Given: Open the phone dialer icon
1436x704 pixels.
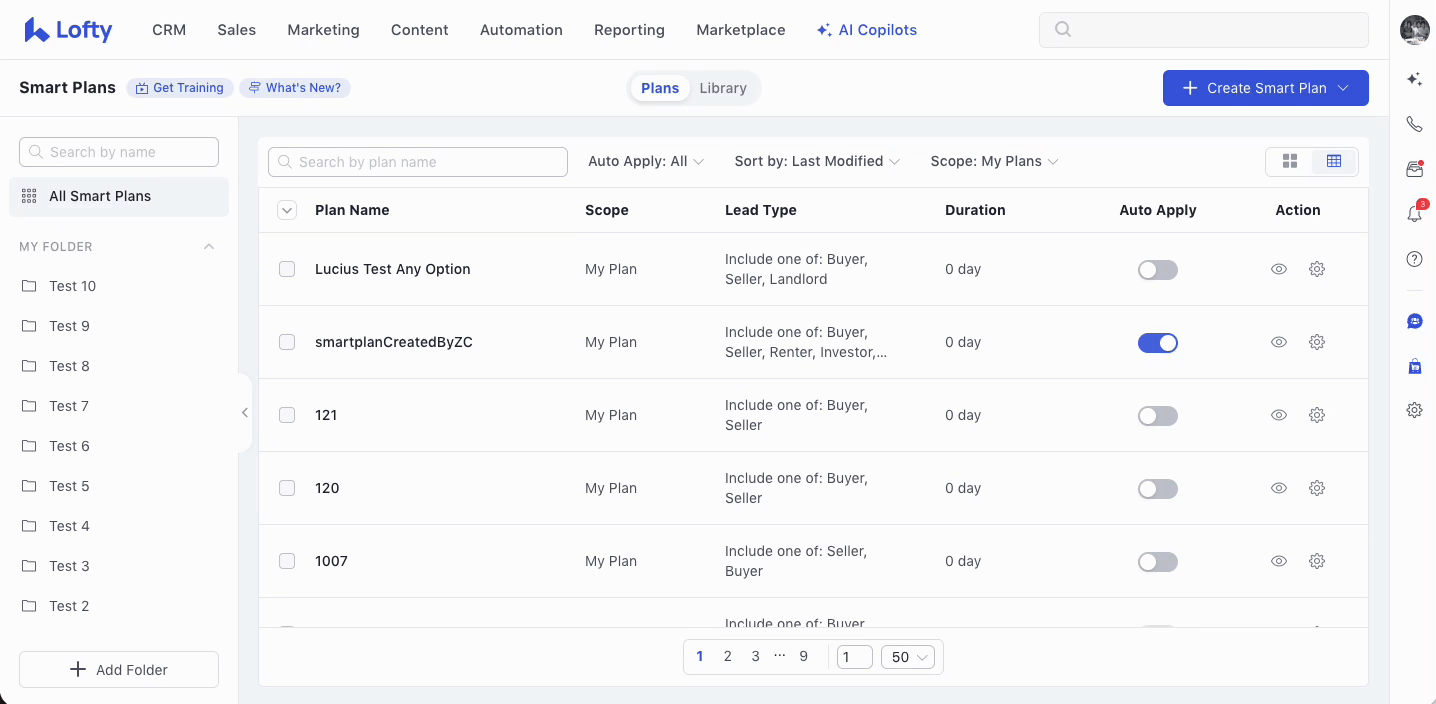Looking at the screenshot, I should [1414, 124].
